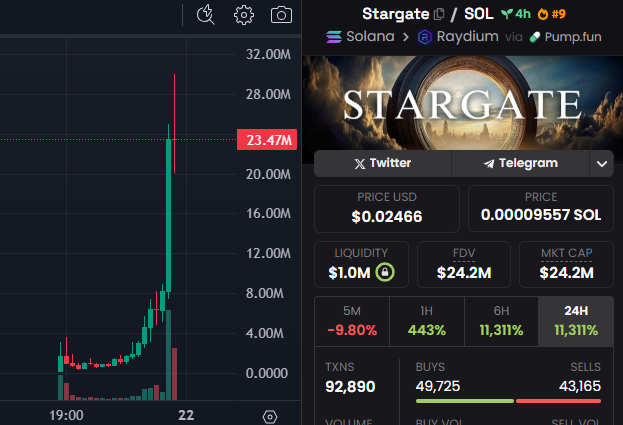Open the Twitter link button
The width and height of the screenshot is (623, 425).
click(383, 163)
